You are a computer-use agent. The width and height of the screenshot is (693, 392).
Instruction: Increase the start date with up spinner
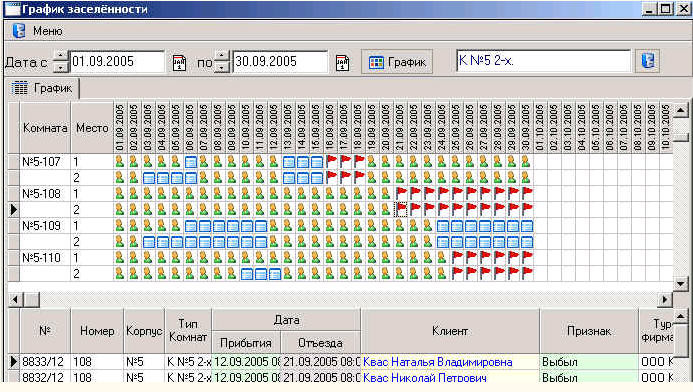(x=61, y=56)
